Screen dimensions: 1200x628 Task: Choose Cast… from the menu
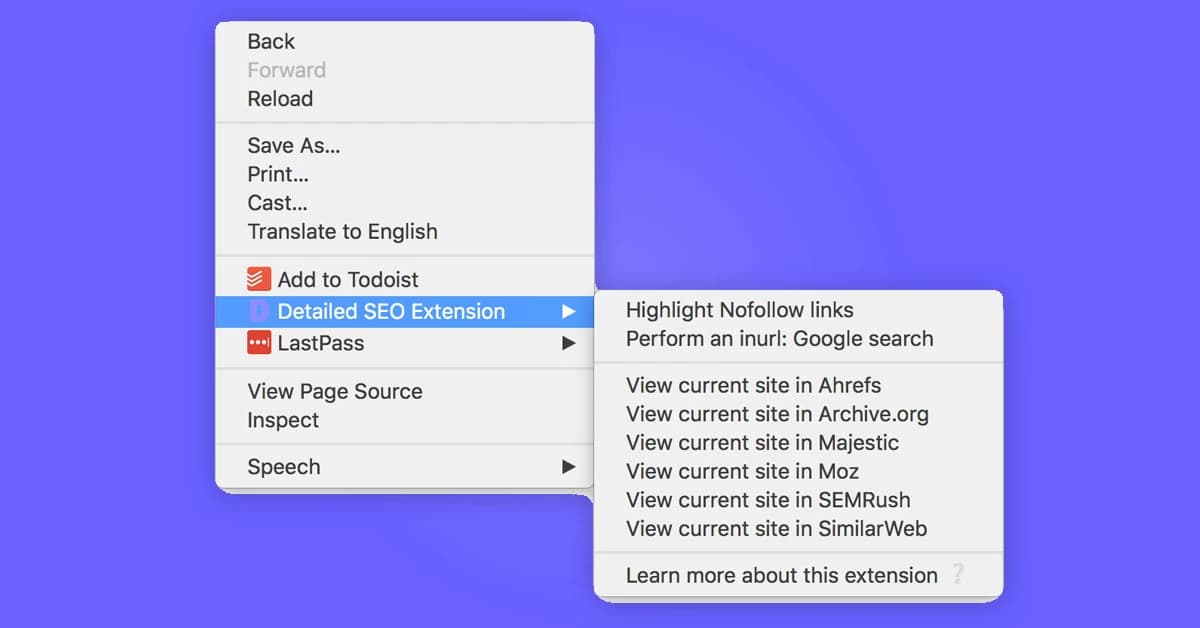277,203
